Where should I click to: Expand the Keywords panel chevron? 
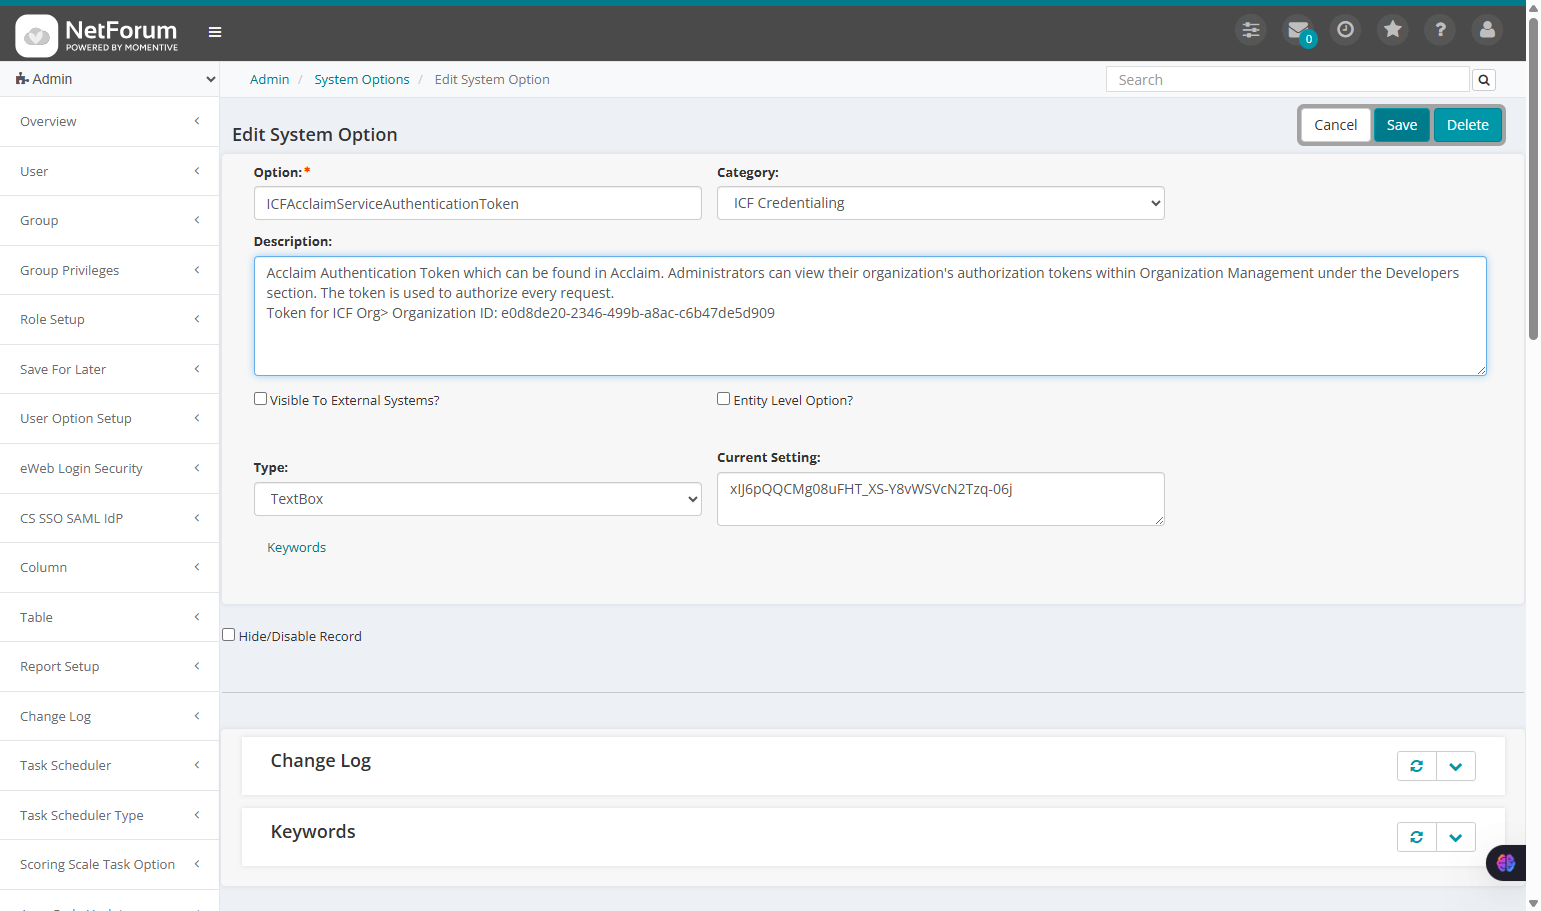[1455, 837]
